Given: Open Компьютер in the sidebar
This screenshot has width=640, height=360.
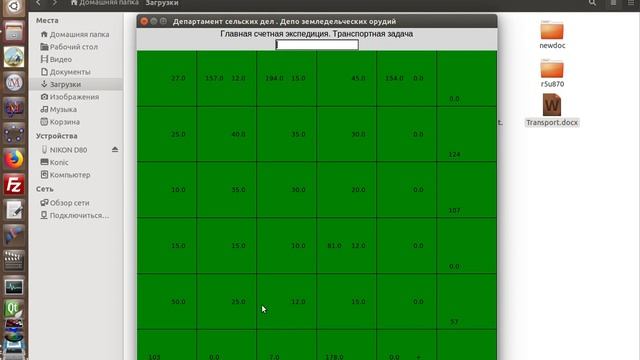Looking at the screenshot, I should point(76,175).
